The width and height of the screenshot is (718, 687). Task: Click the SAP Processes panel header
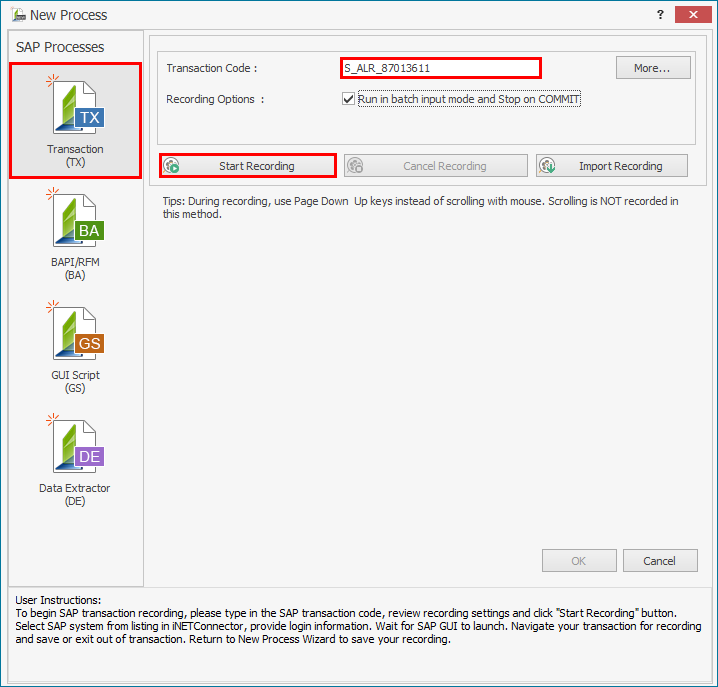tap(60, 47)
